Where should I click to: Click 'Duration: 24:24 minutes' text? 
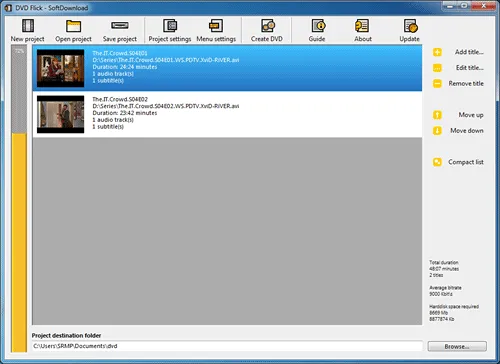point(125,67)
